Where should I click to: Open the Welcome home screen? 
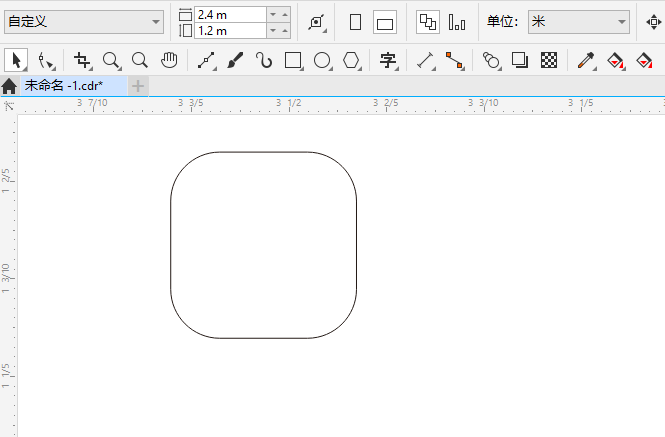(9, 86)
